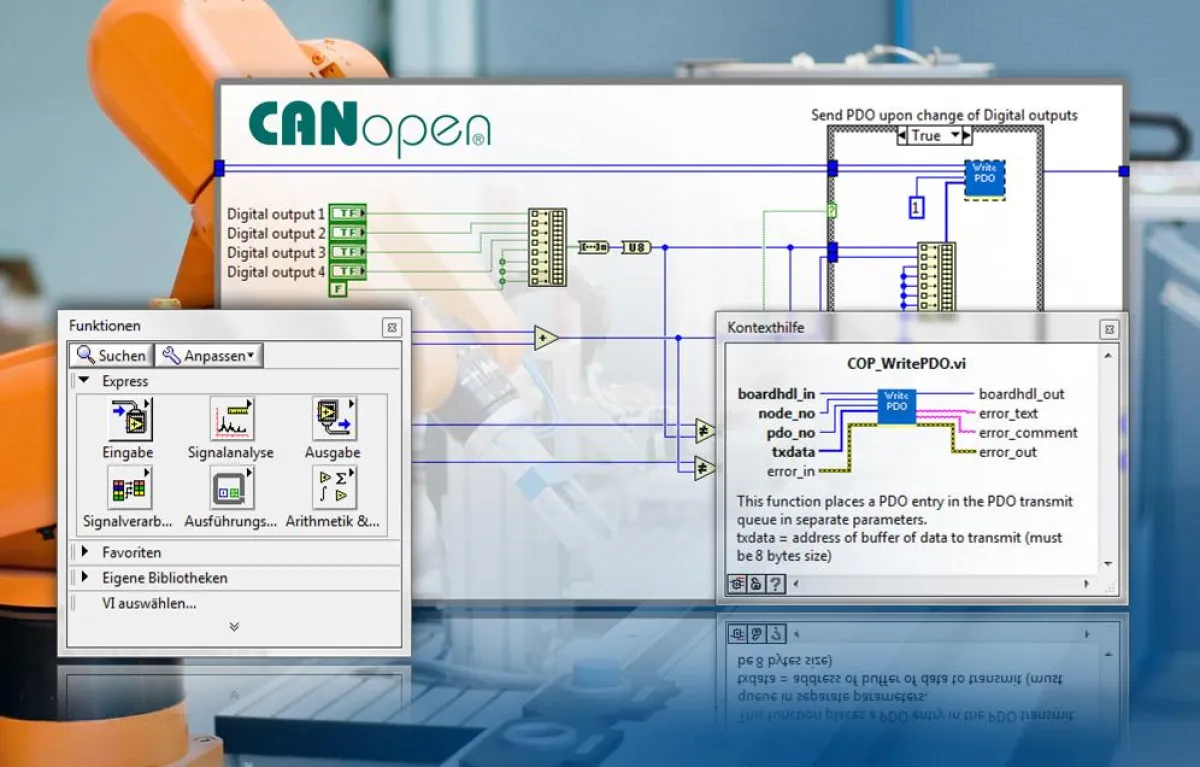Open the Signalanalyse palette icon
1200x767 pixels.
pyautogui.click(x=231, y=420)
